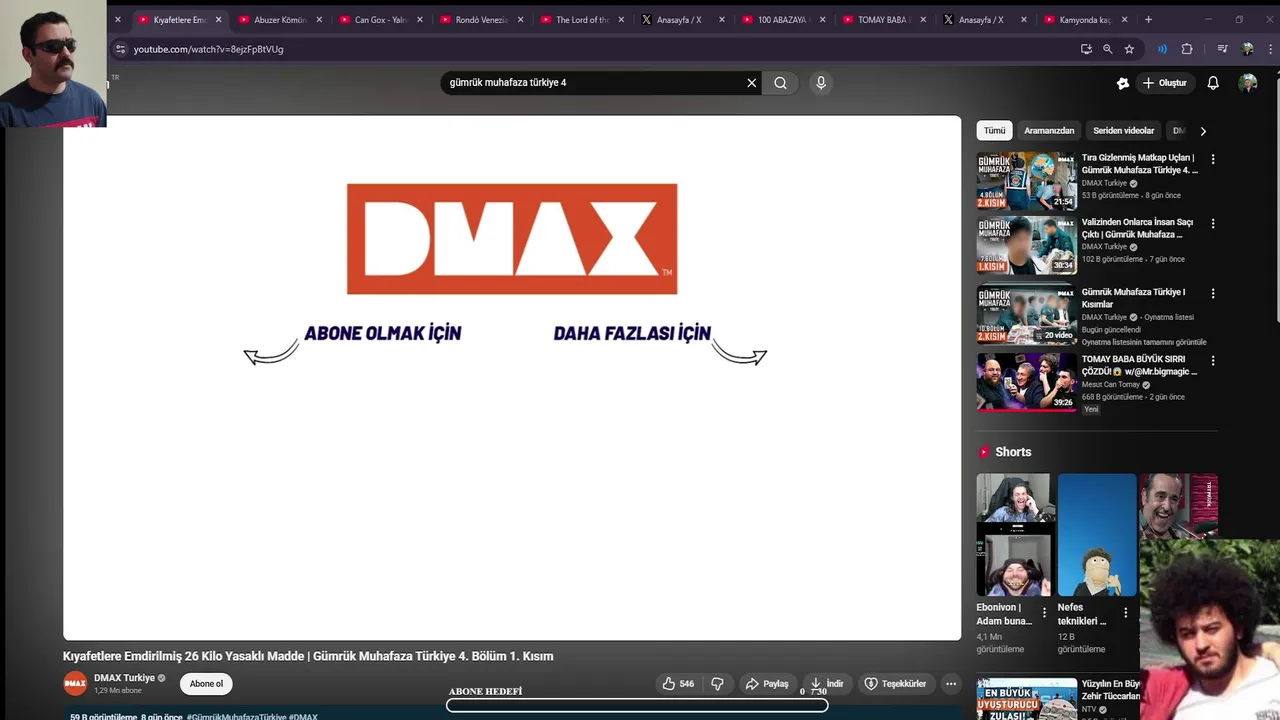Click the İndir download button
Viewport: 1280px width, 720px height.
827,684
